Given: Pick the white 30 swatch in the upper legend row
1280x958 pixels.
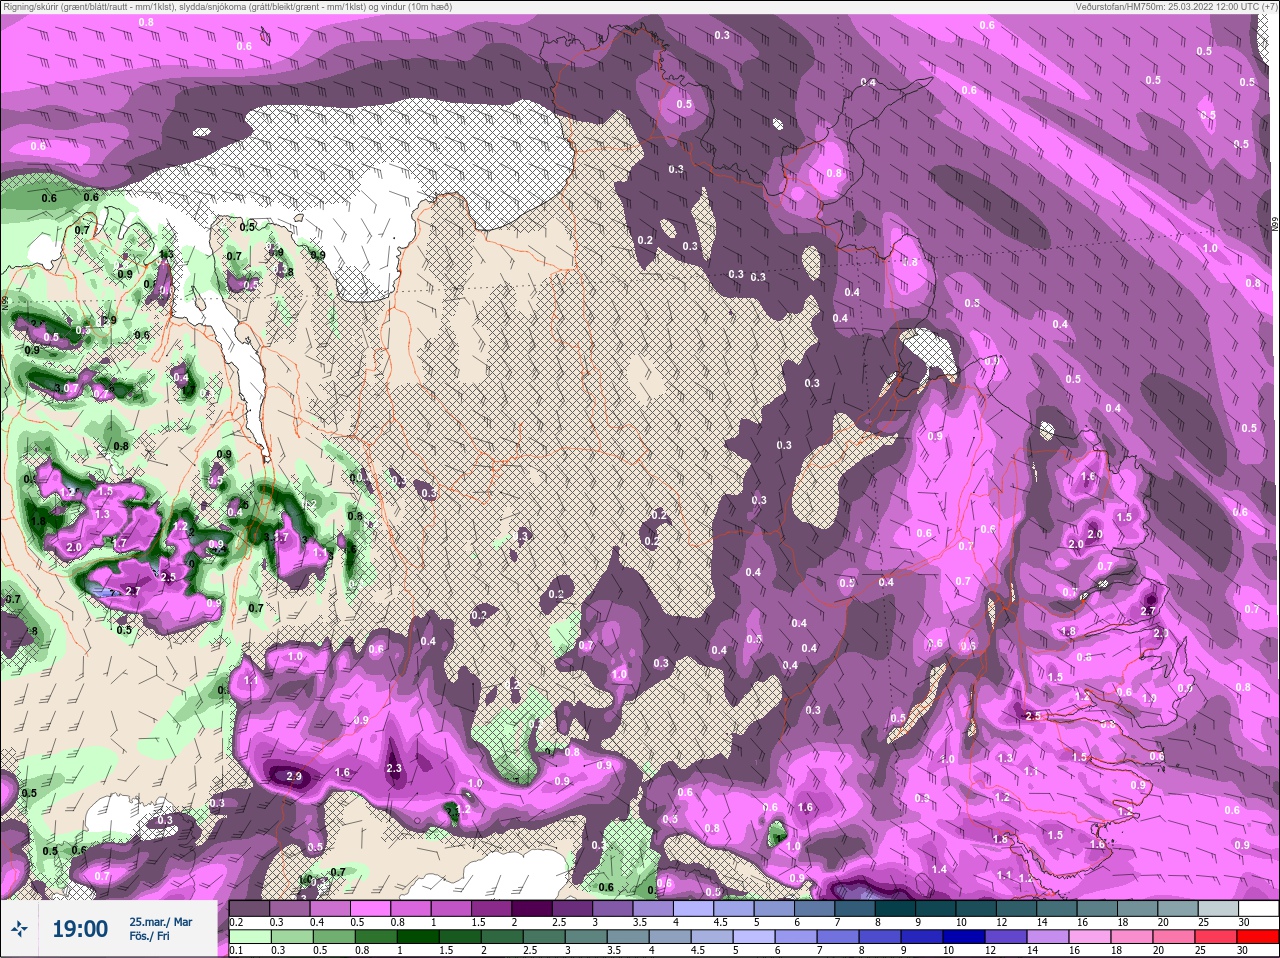Looking at the screenshot, I should tap(1258, 909).
